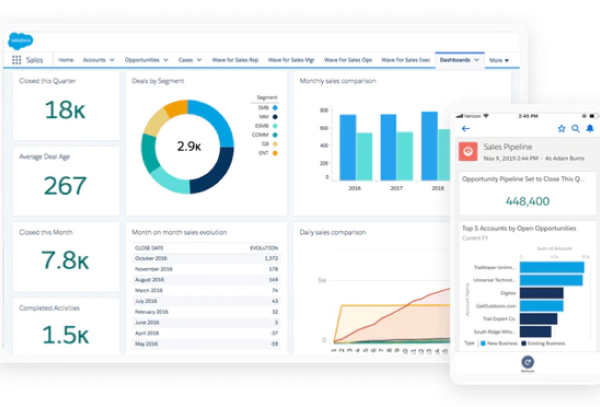Viewport: 600px width, 407px height.
Task: Click the Deals by Segment chart title
Action: [158, 81]
